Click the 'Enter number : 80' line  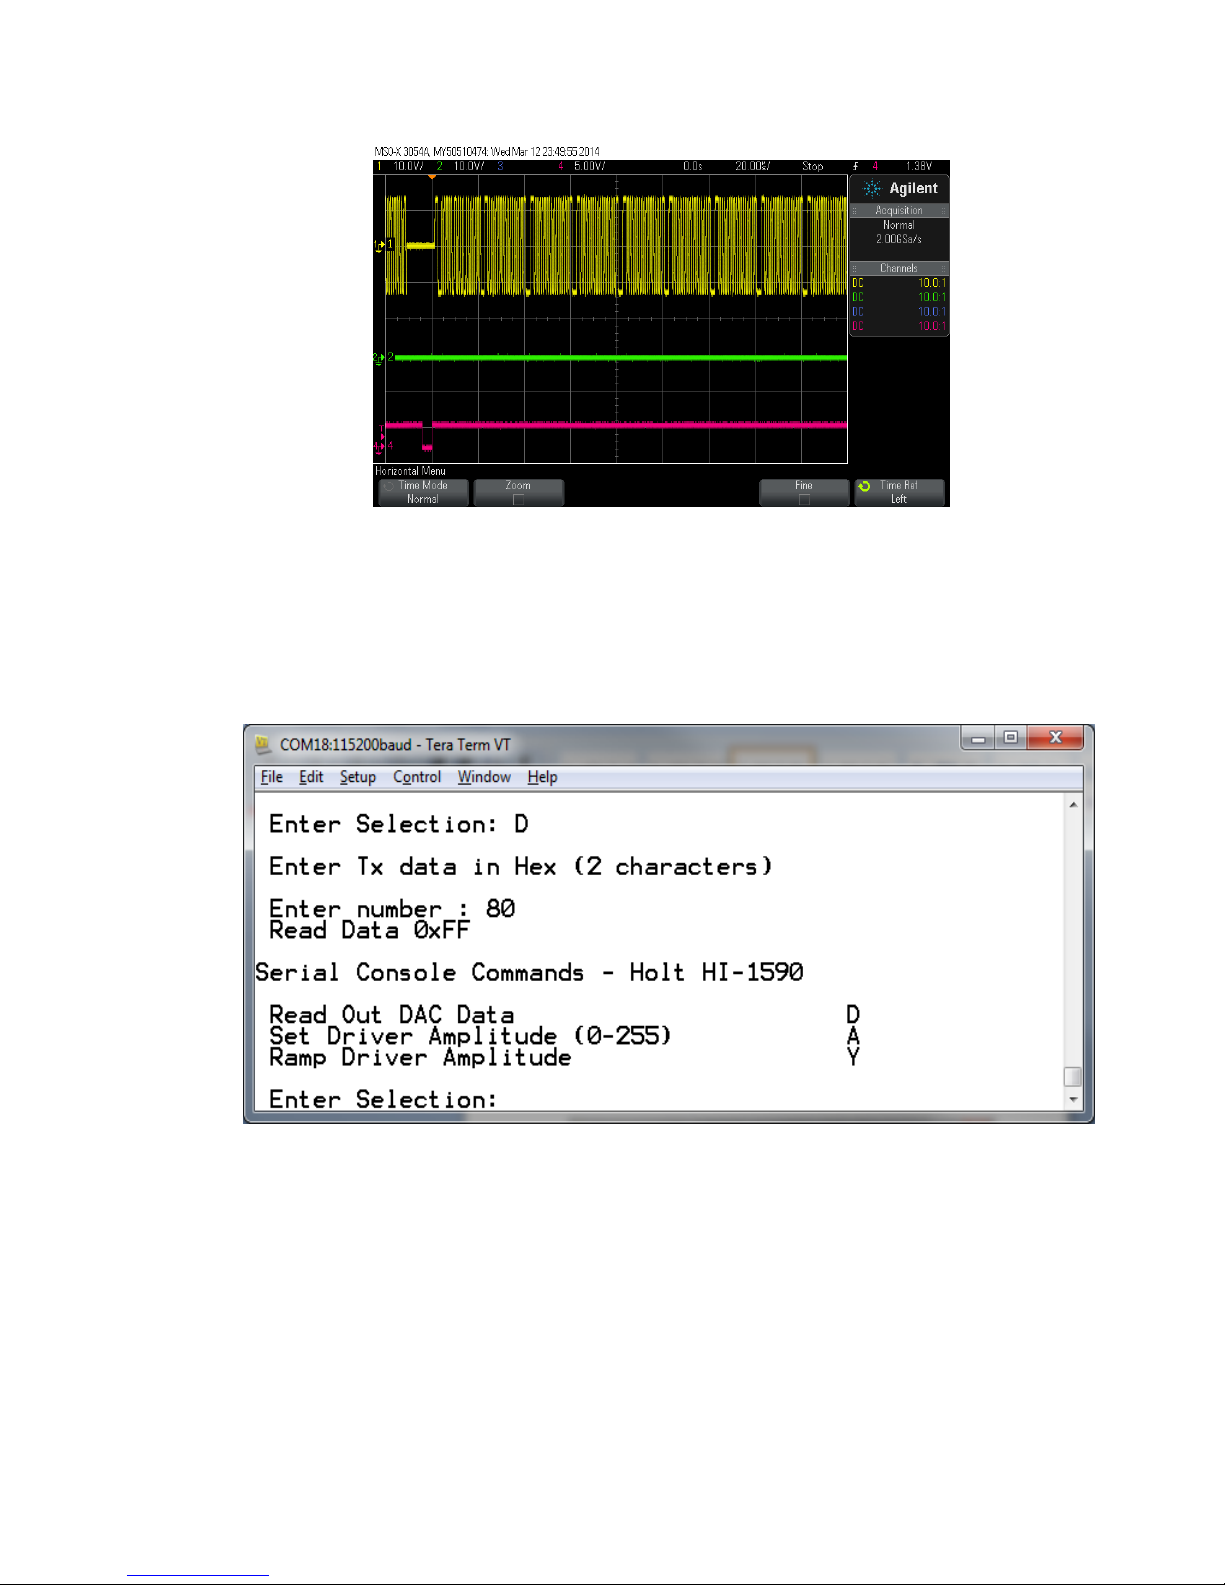tap(392, 909)
